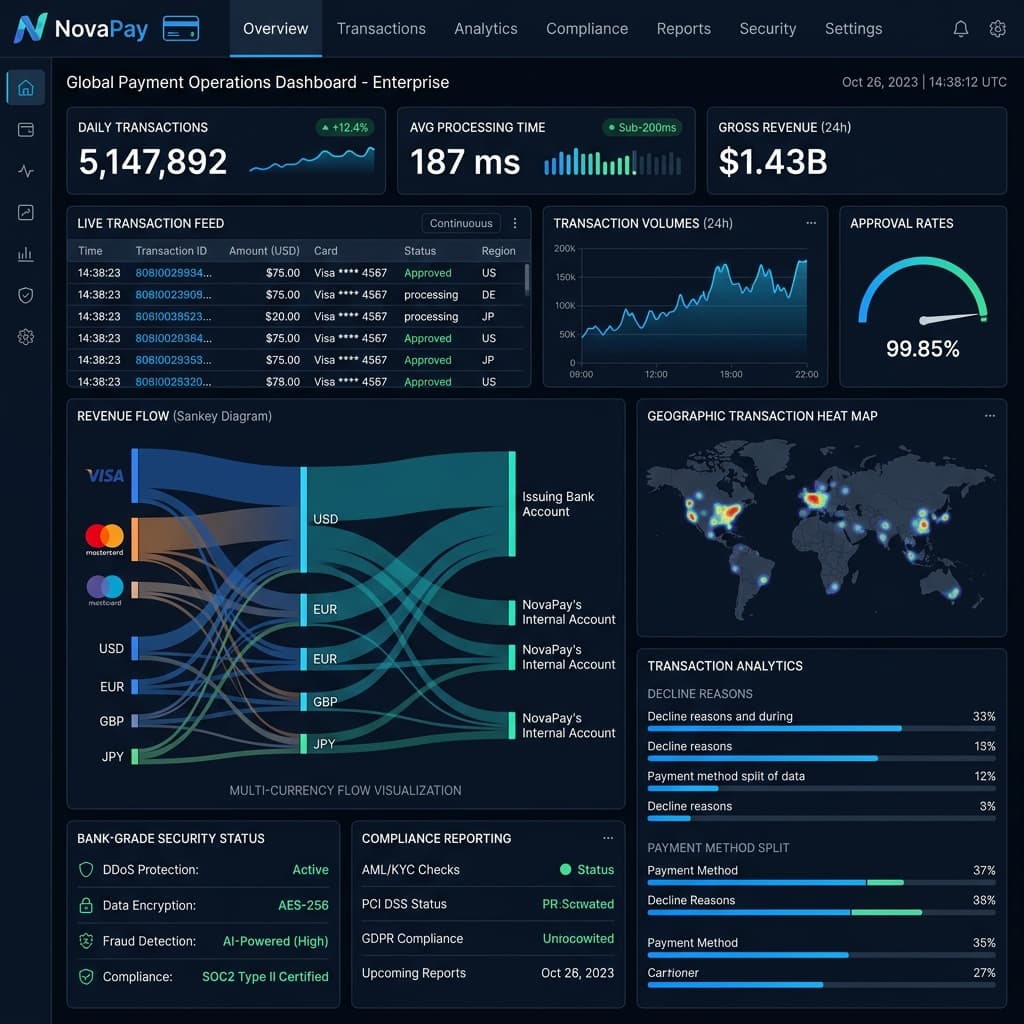The image size is (1024, 1024).
Task: Open transaction ID 80810023909
Action: coord(173,295)
